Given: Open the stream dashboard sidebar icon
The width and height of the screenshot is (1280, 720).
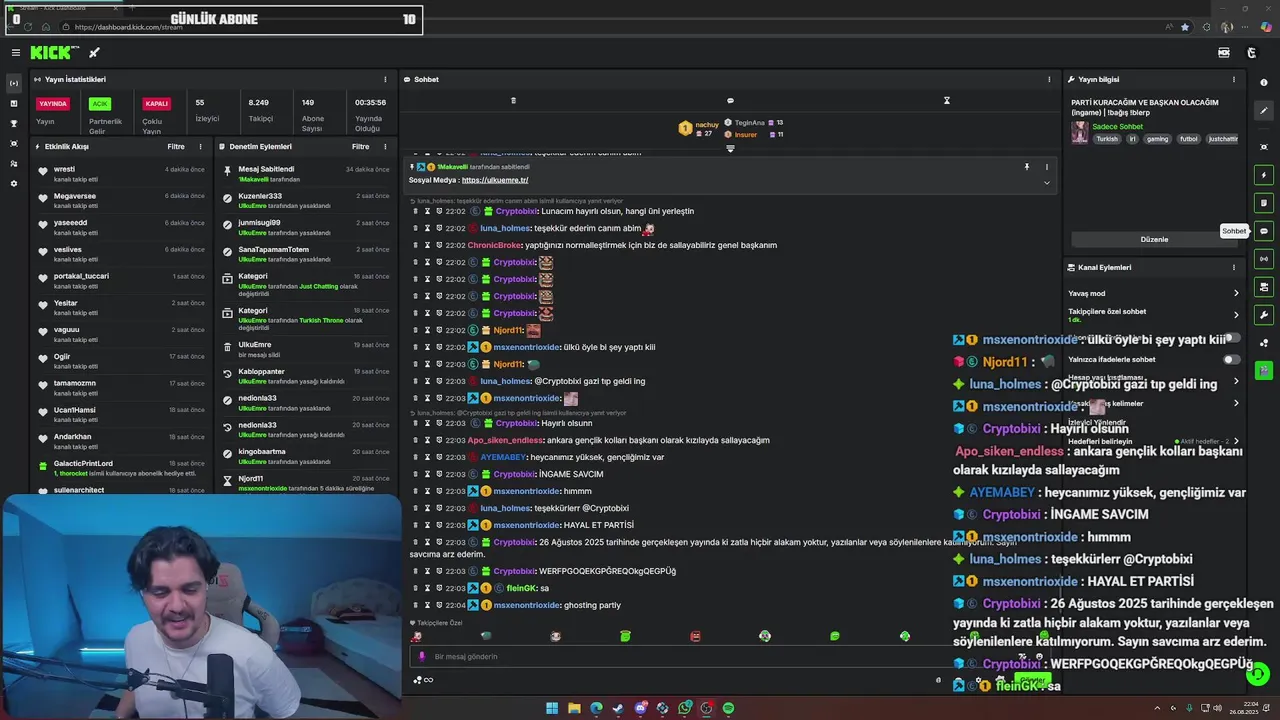Looking at the screenshot, I should (14, 83).
